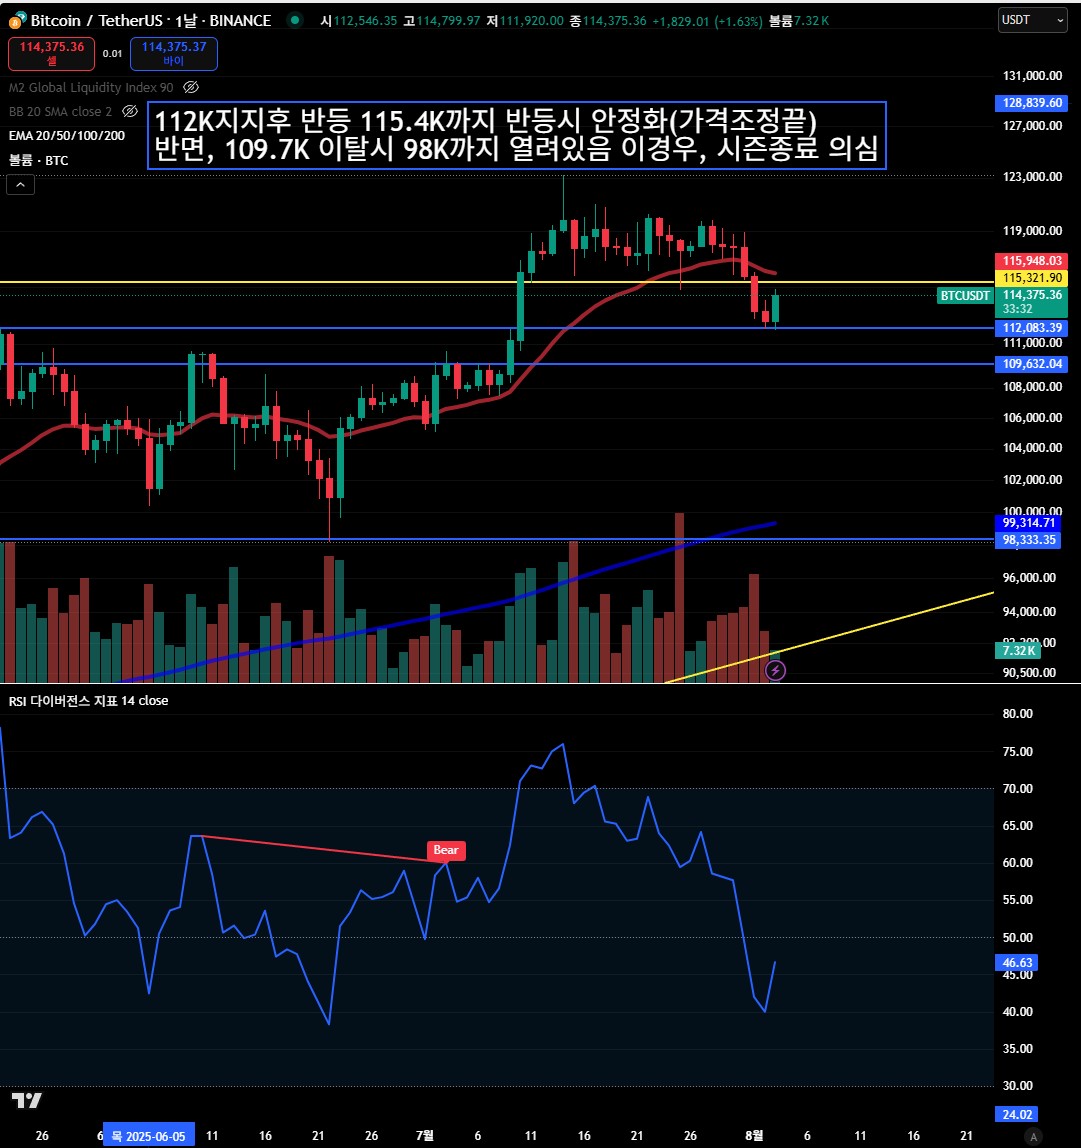Click the 115,948.03 red EMA price label
This screenshot has height=1148, width=1081.
click(x=1031, y=261)
